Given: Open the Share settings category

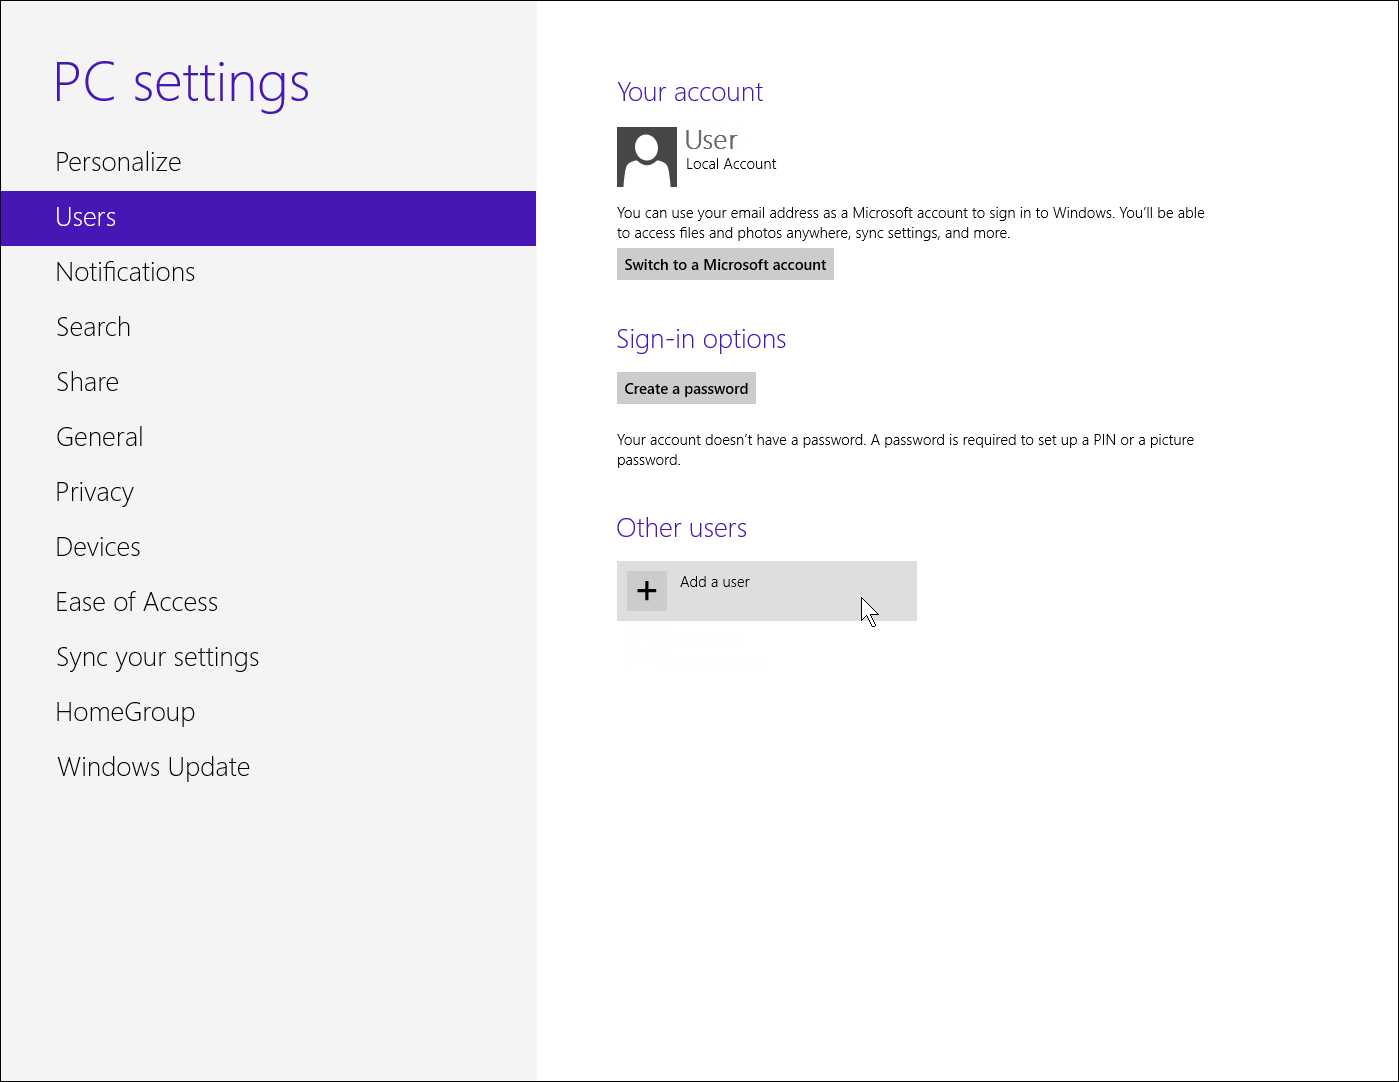Looking at the screenshot, I should tap(268, 382).
